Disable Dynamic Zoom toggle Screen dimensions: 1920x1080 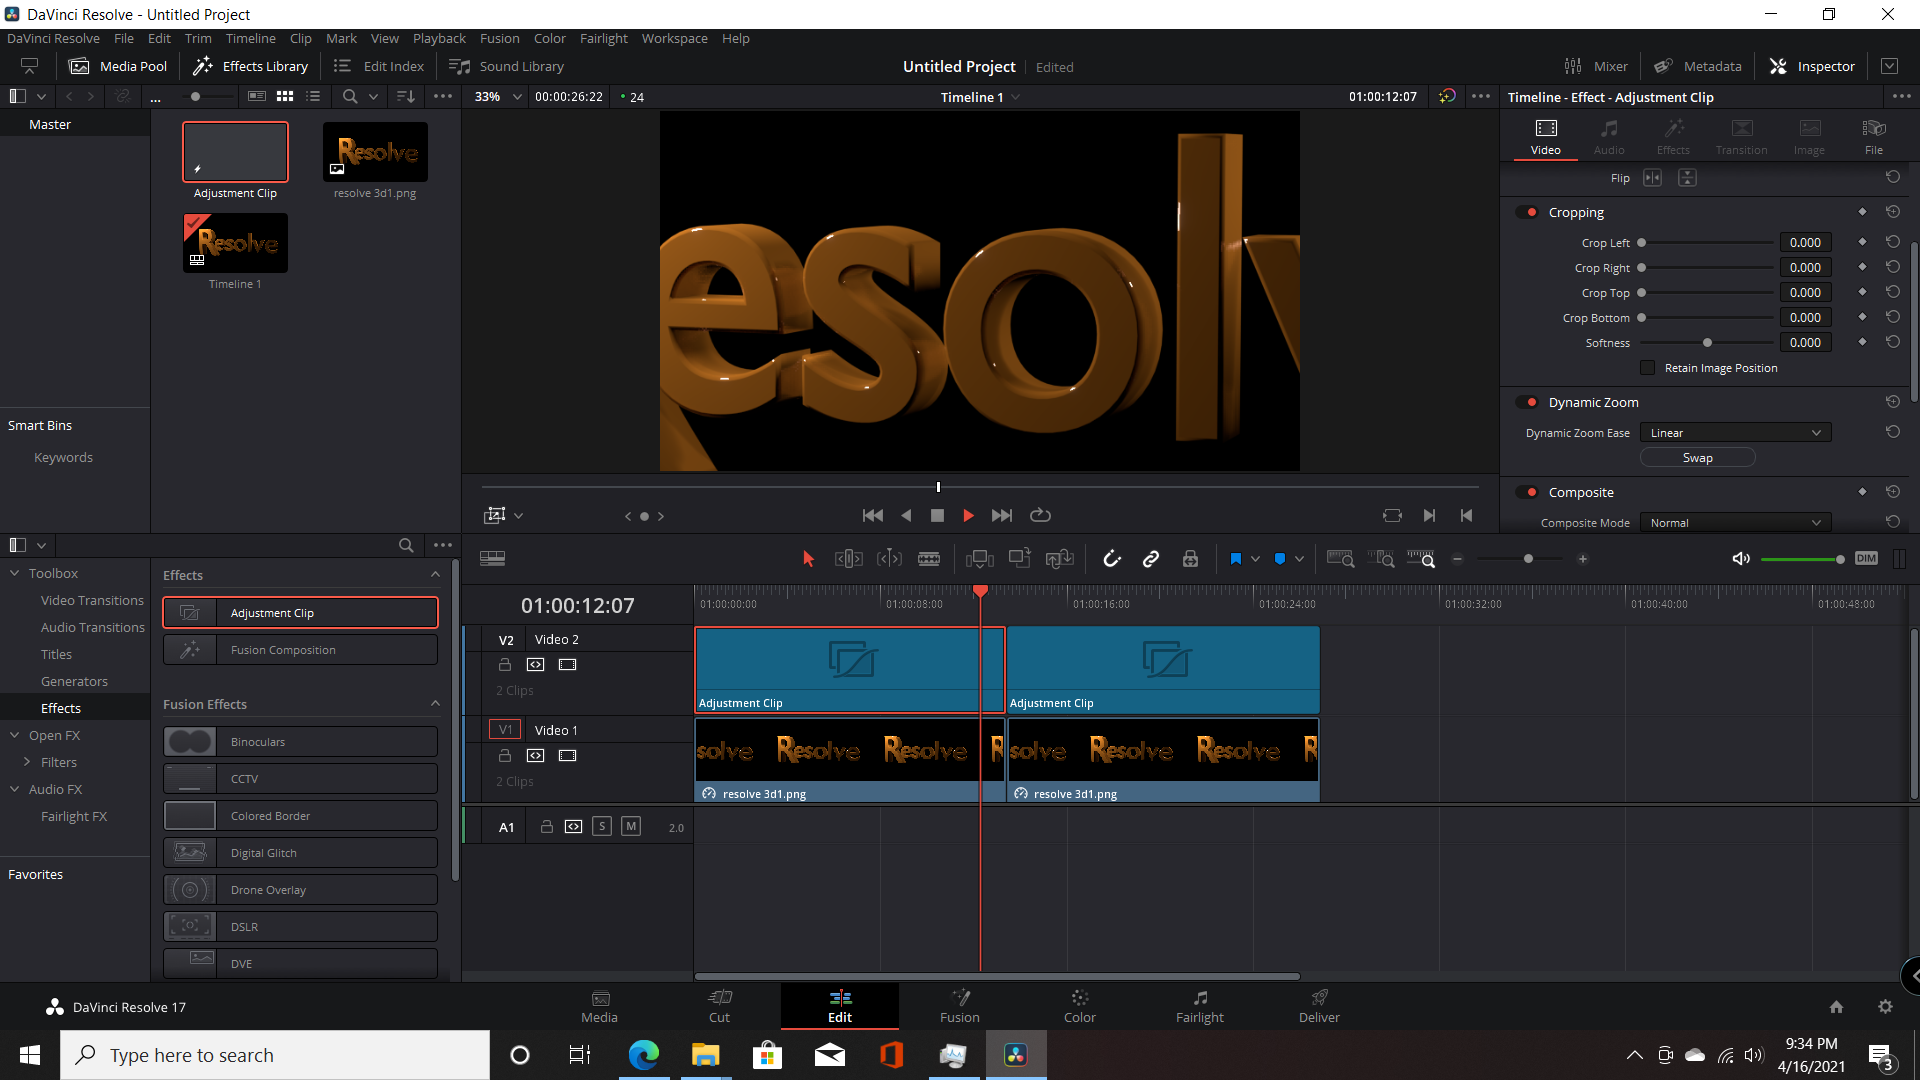click(1528, 402)
